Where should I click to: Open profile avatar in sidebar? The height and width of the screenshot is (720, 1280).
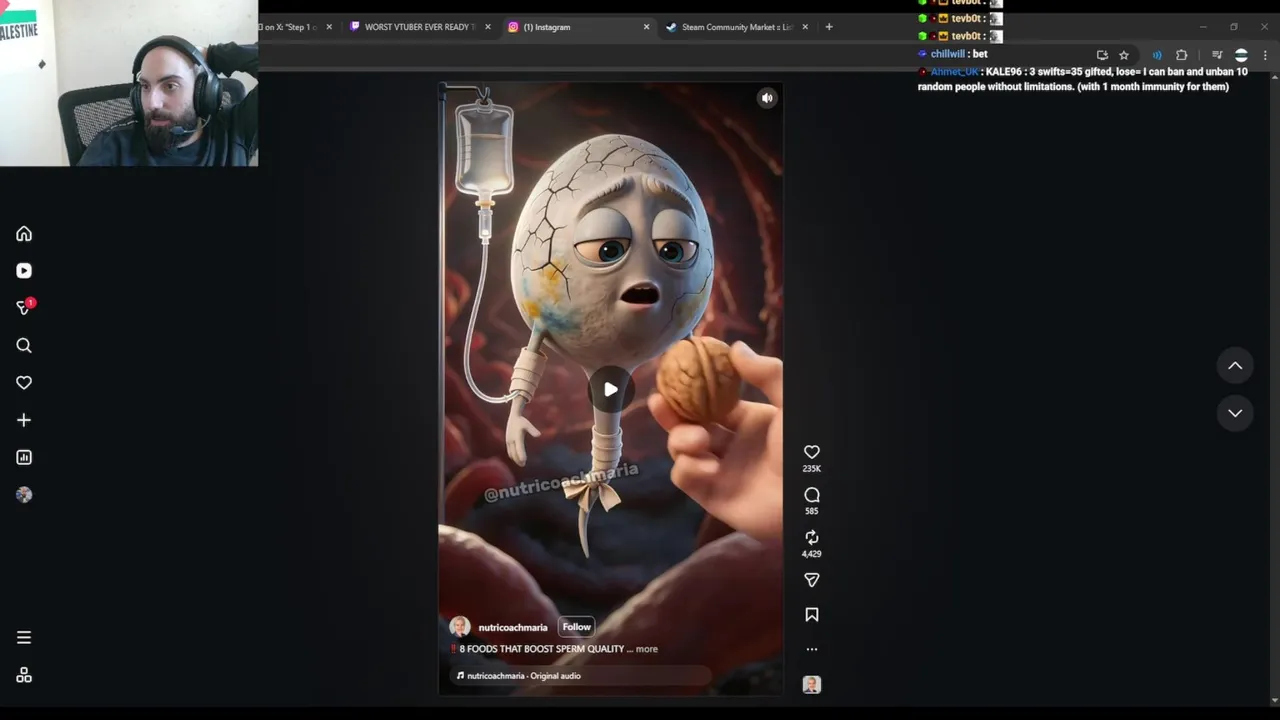(24, 495)
